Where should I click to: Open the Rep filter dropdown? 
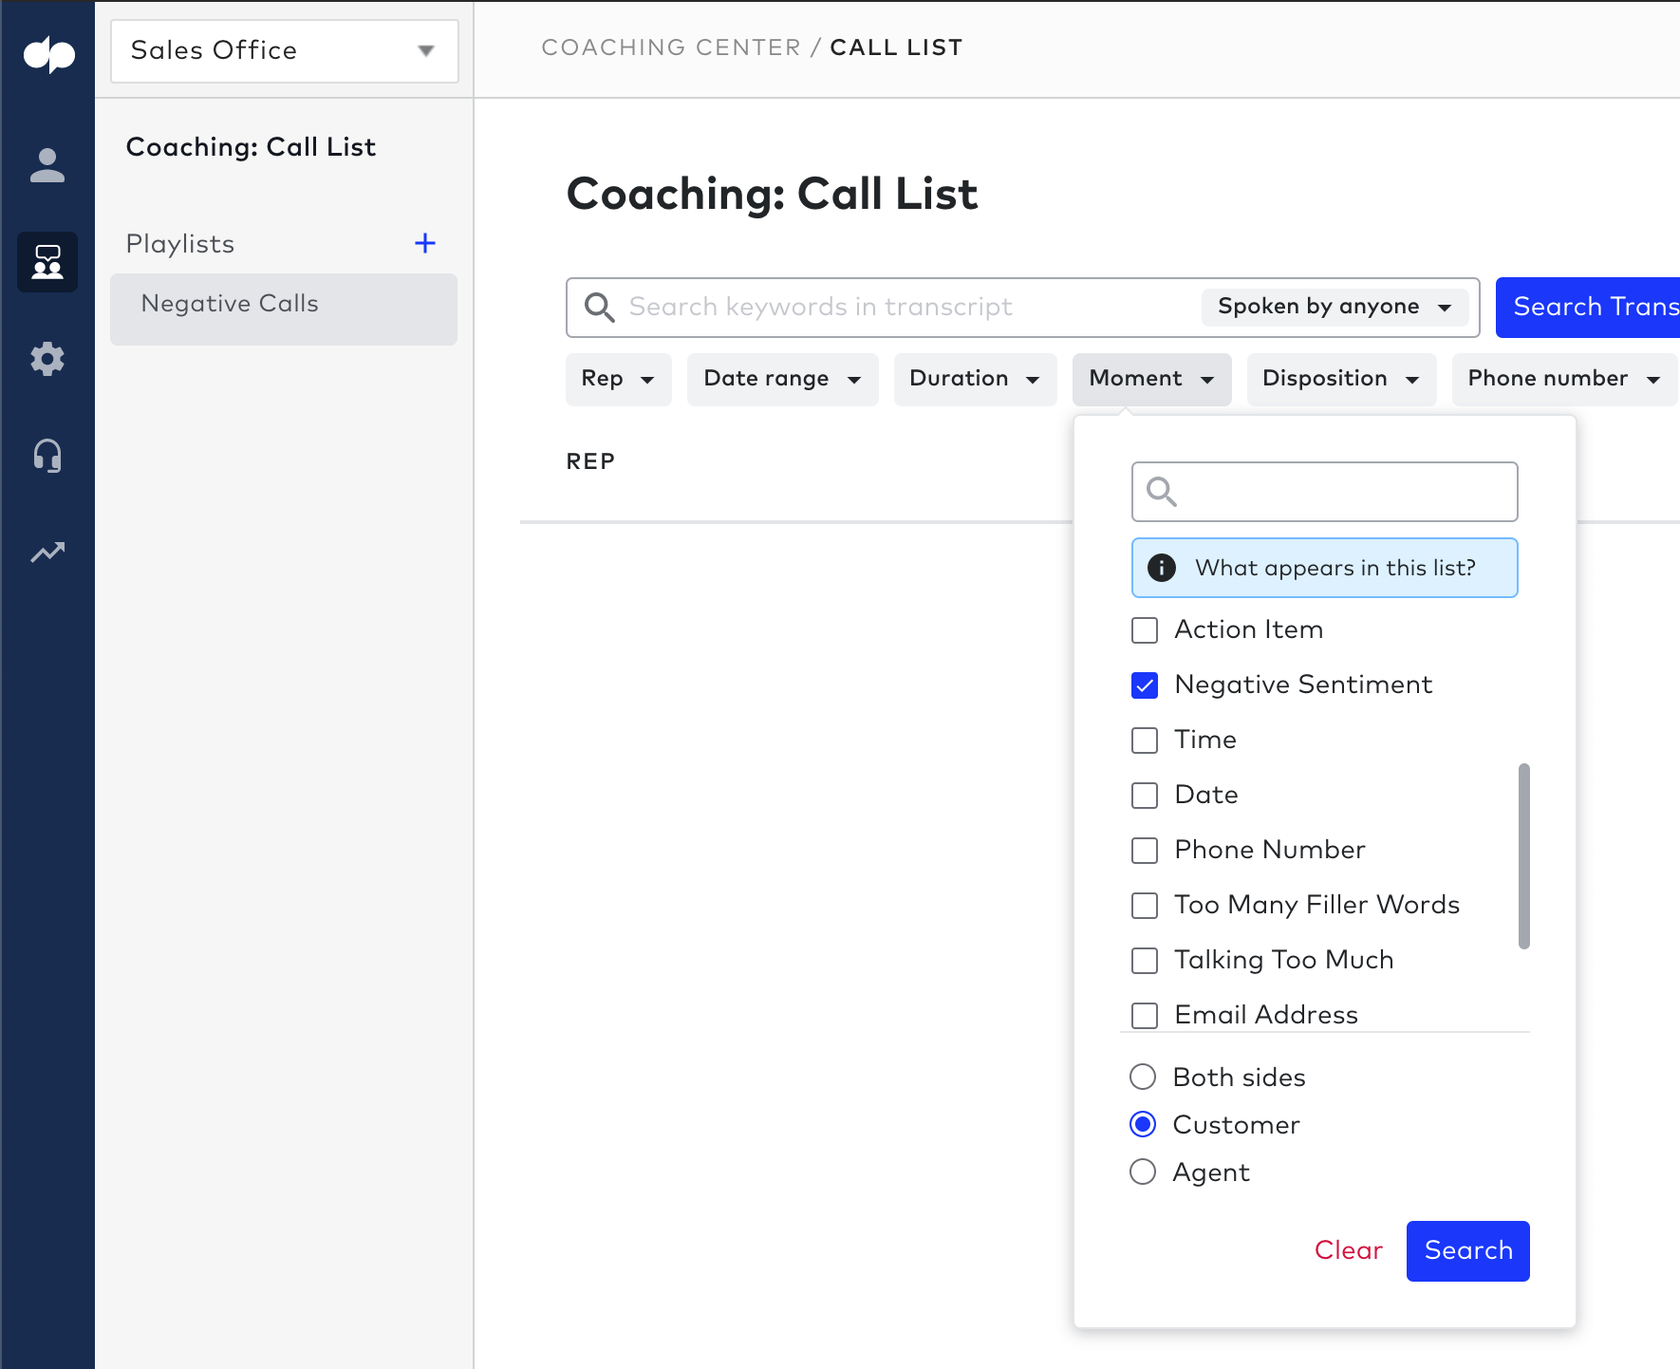(618, 379)
